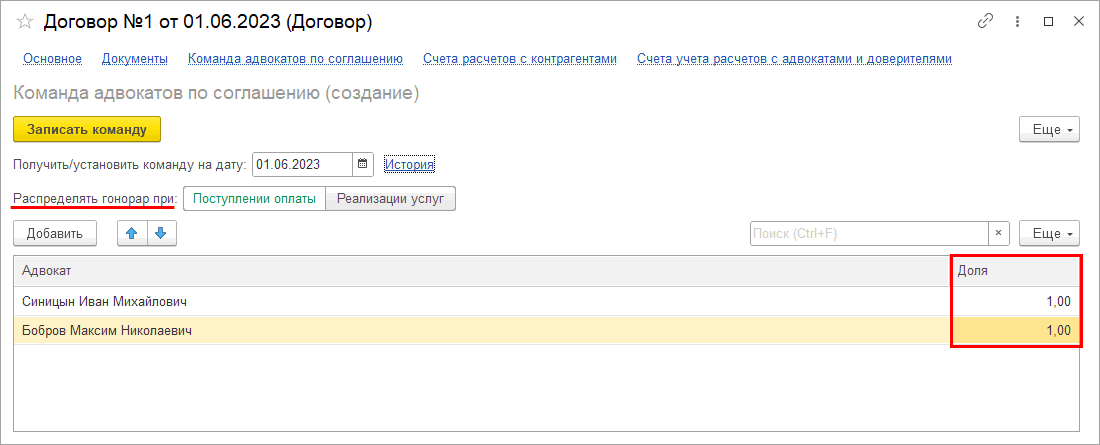Expand the upper «Еще» dropdown menu
Viewport: 1100px width, 445px height.
pos(1049,129)
